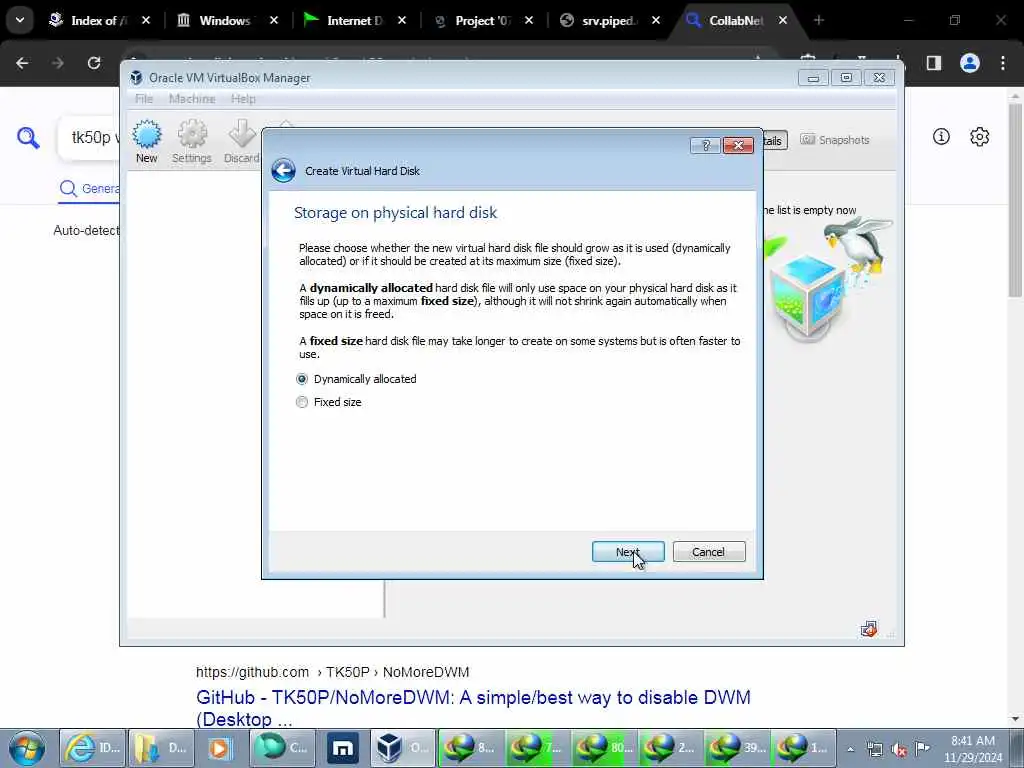Click the Discard arrow icon in VirtualBox

point(242,141)
